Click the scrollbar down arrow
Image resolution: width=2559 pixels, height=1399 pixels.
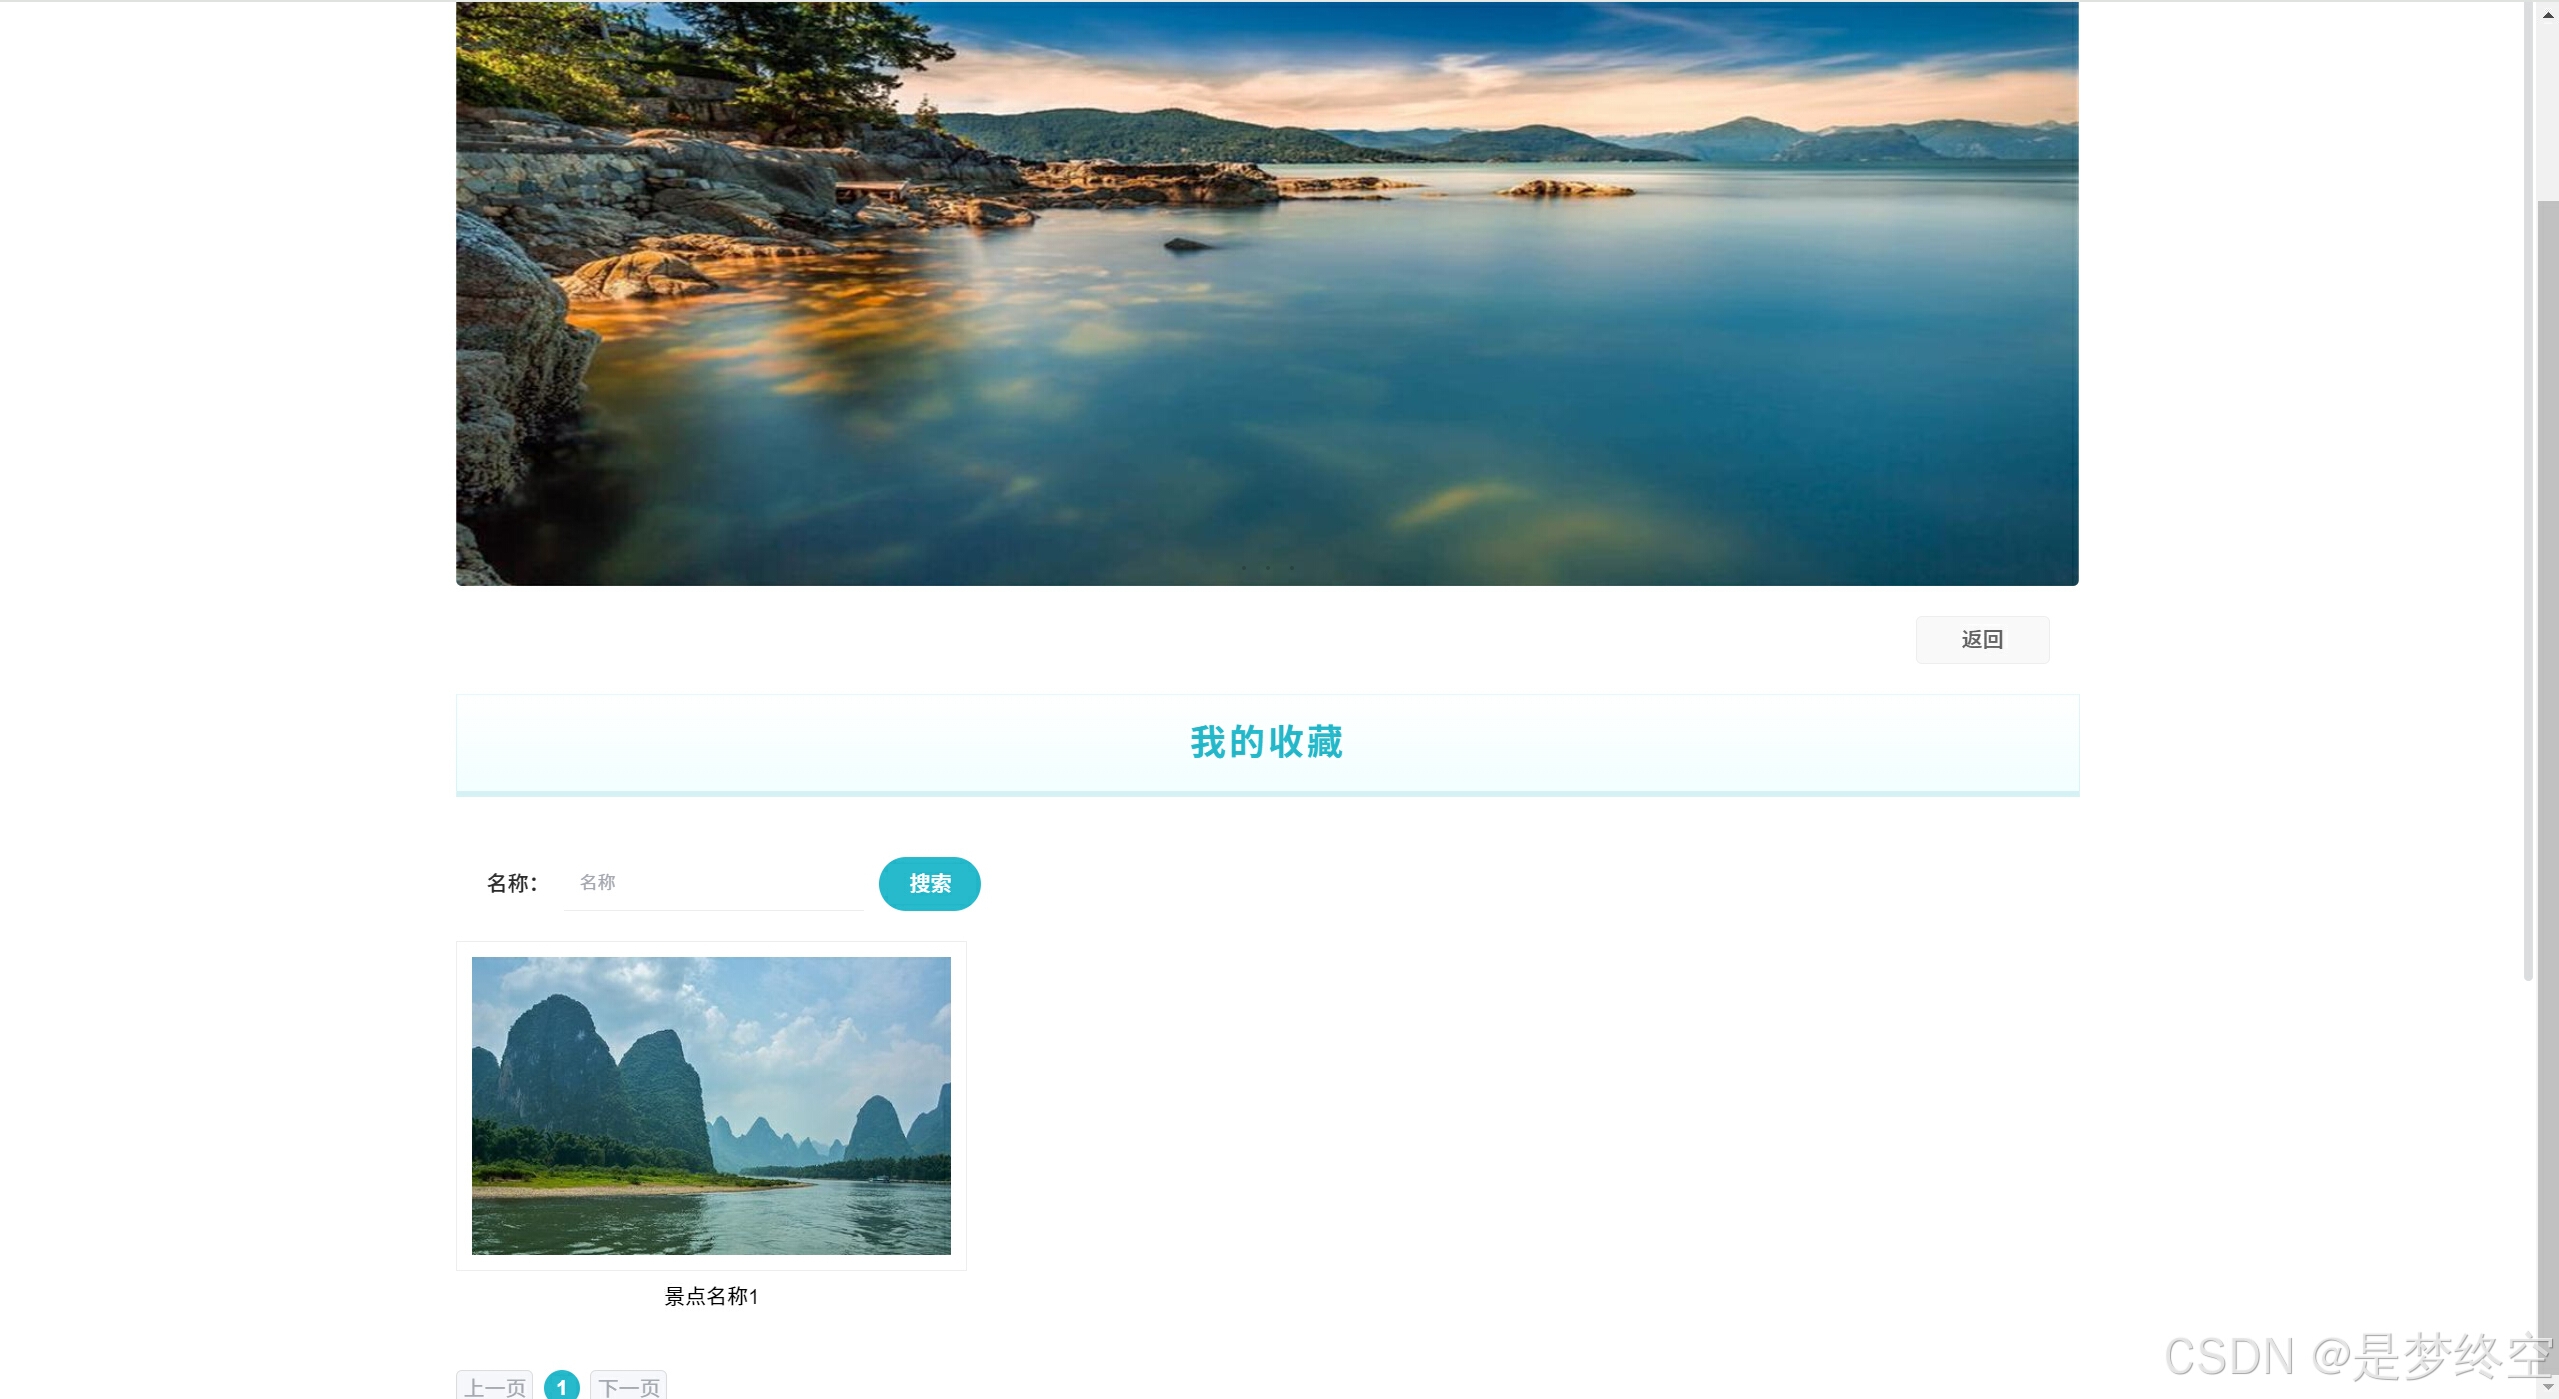2548,1386
